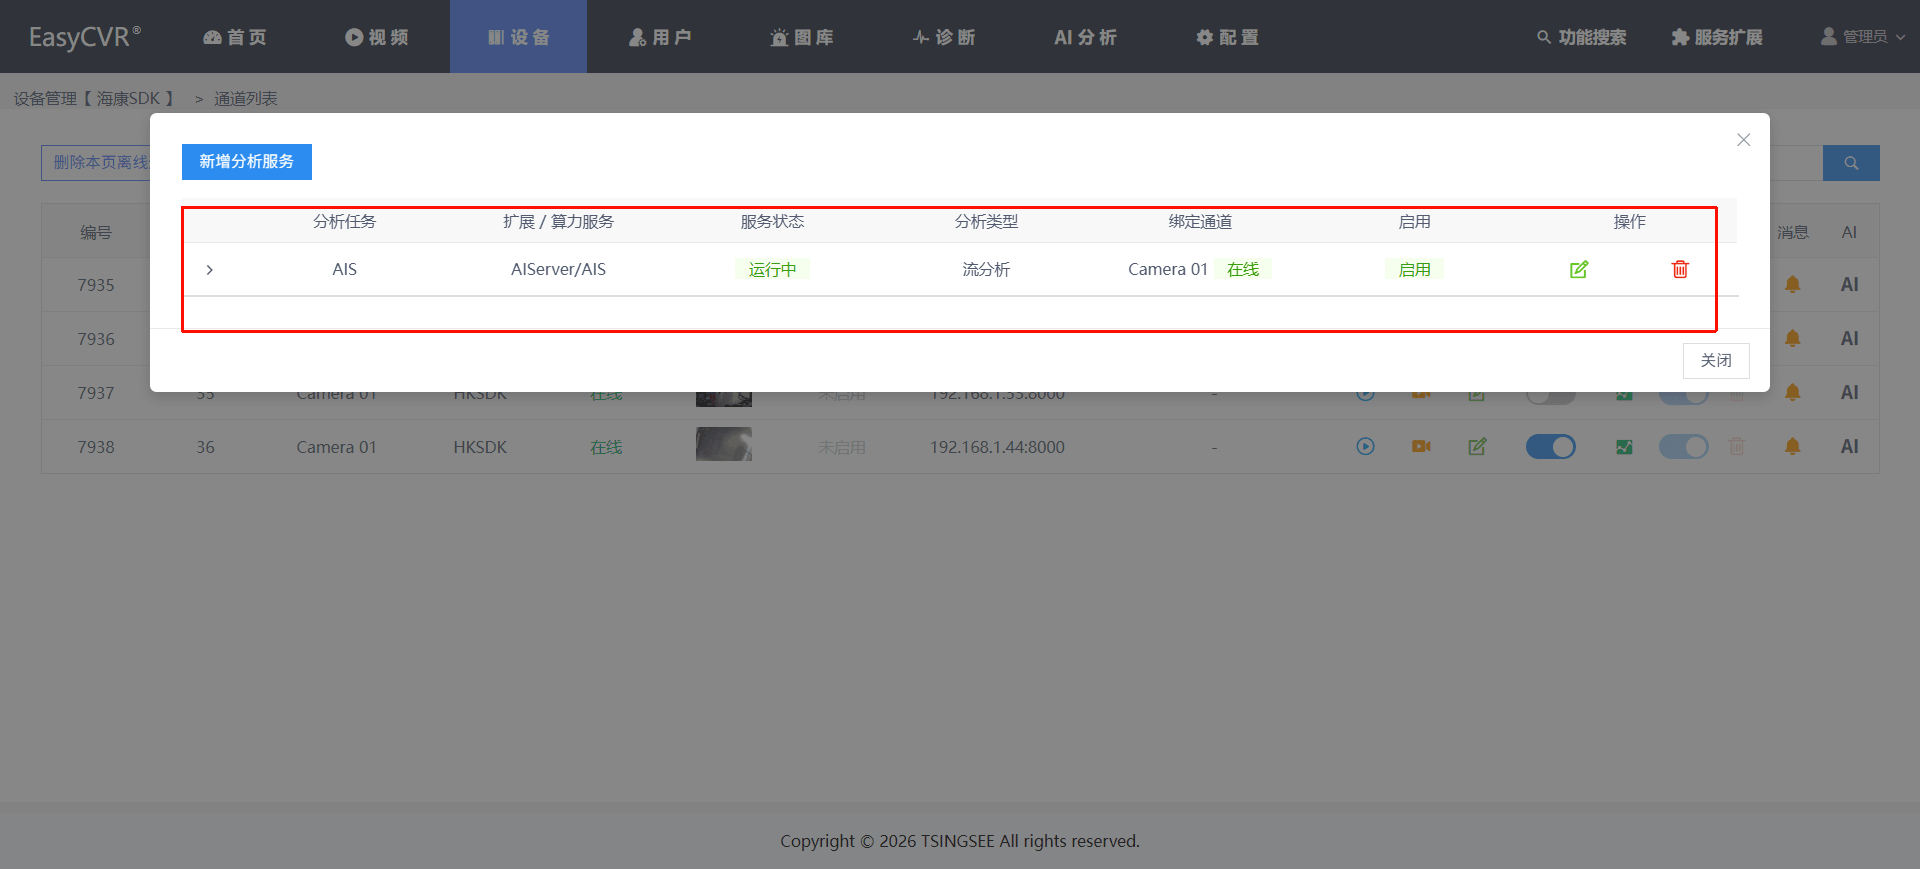Screen dimensions: 1920x869
Task: Open the 配置 settings menu
Action: coord(1228,37)
